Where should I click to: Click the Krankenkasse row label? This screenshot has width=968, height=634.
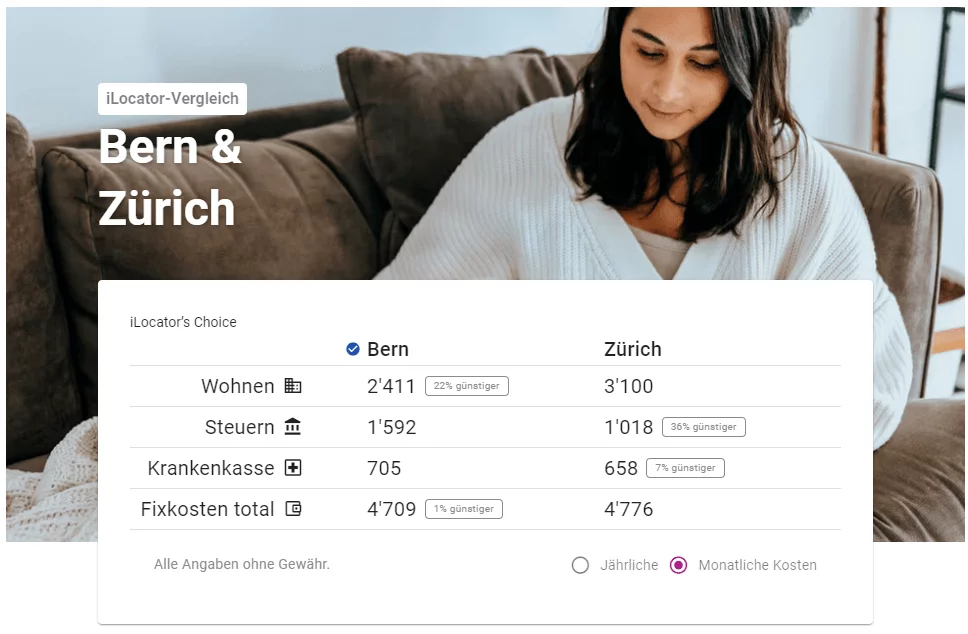click(211, 469)
